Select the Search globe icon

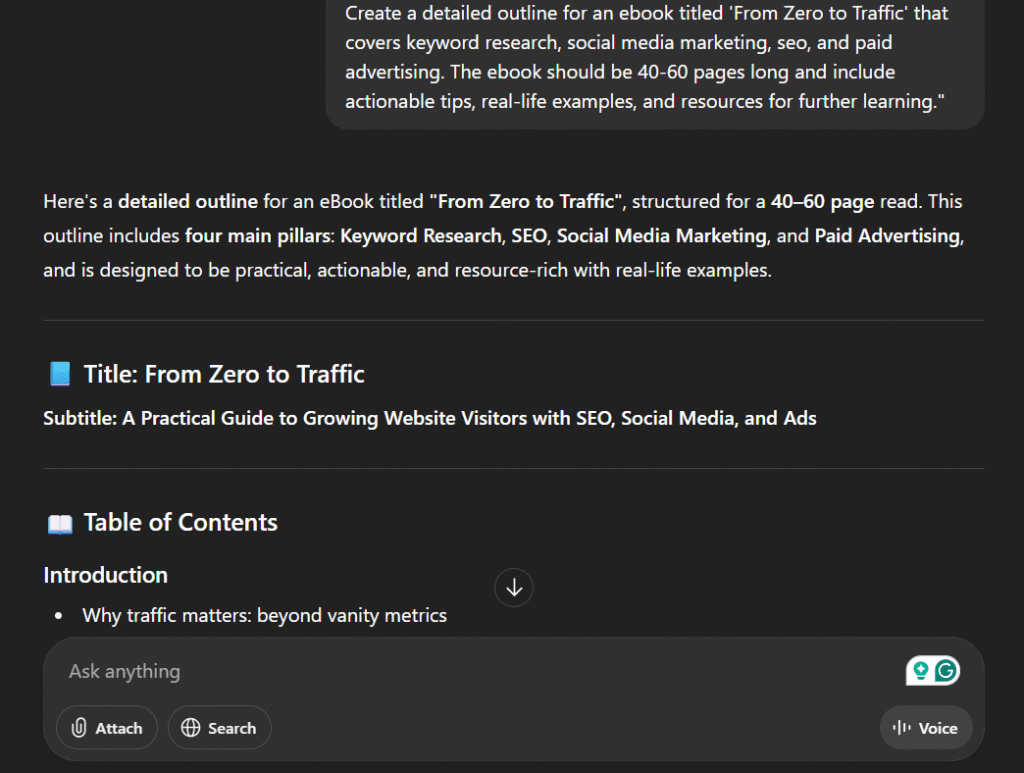191,728
